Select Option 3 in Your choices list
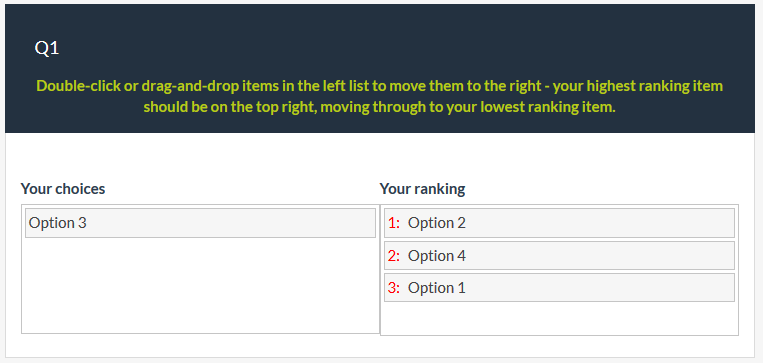The width and height of the screenshot is (763, 363). [x=200, y=223]
